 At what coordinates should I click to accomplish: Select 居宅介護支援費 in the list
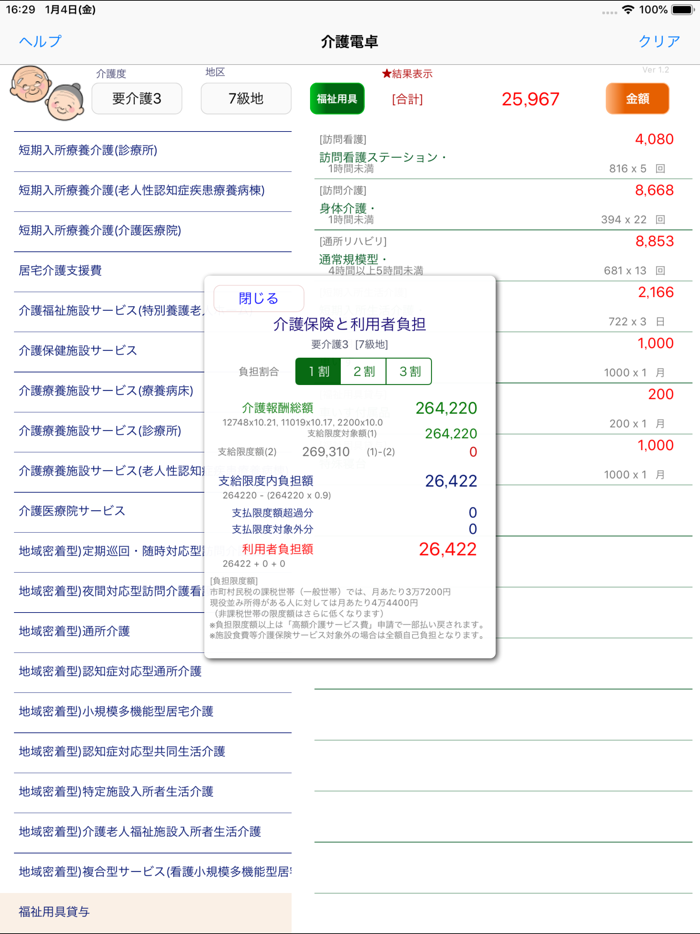[153, 270]
